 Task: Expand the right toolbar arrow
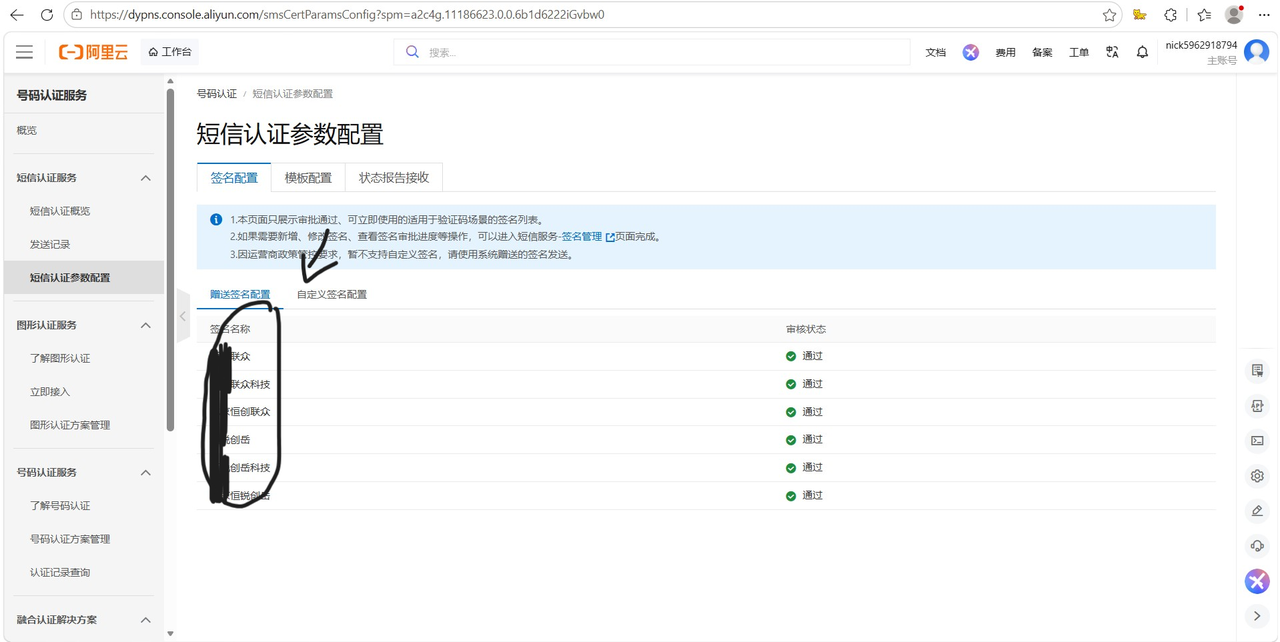point(1257,616)
